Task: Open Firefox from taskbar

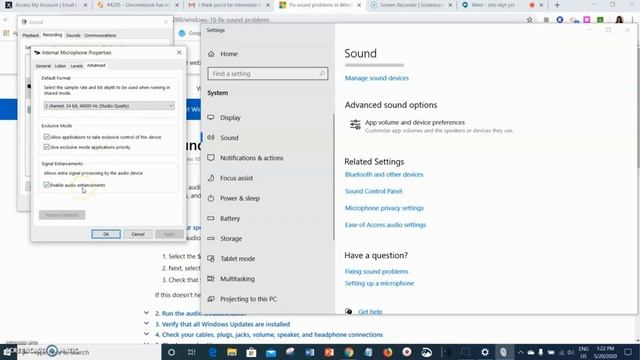Action: [x=387, y=353]
